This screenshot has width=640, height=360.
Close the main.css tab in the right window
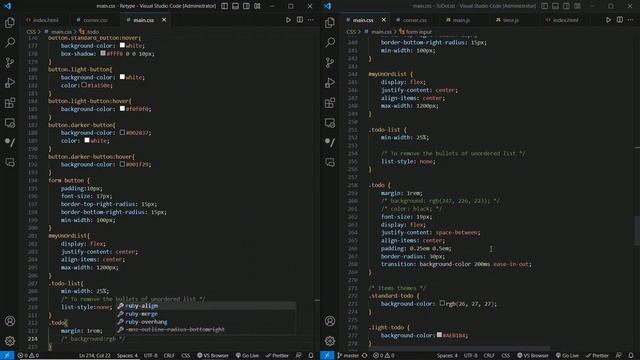(x=384, y=20)
